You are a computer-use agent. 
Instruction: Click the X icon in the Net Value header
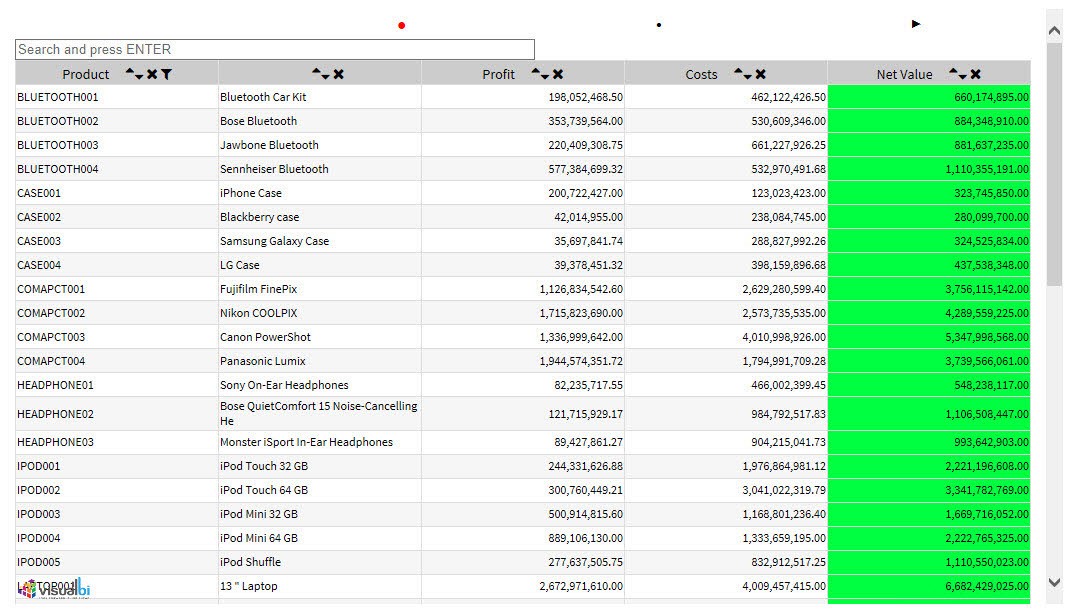[976, 74]
